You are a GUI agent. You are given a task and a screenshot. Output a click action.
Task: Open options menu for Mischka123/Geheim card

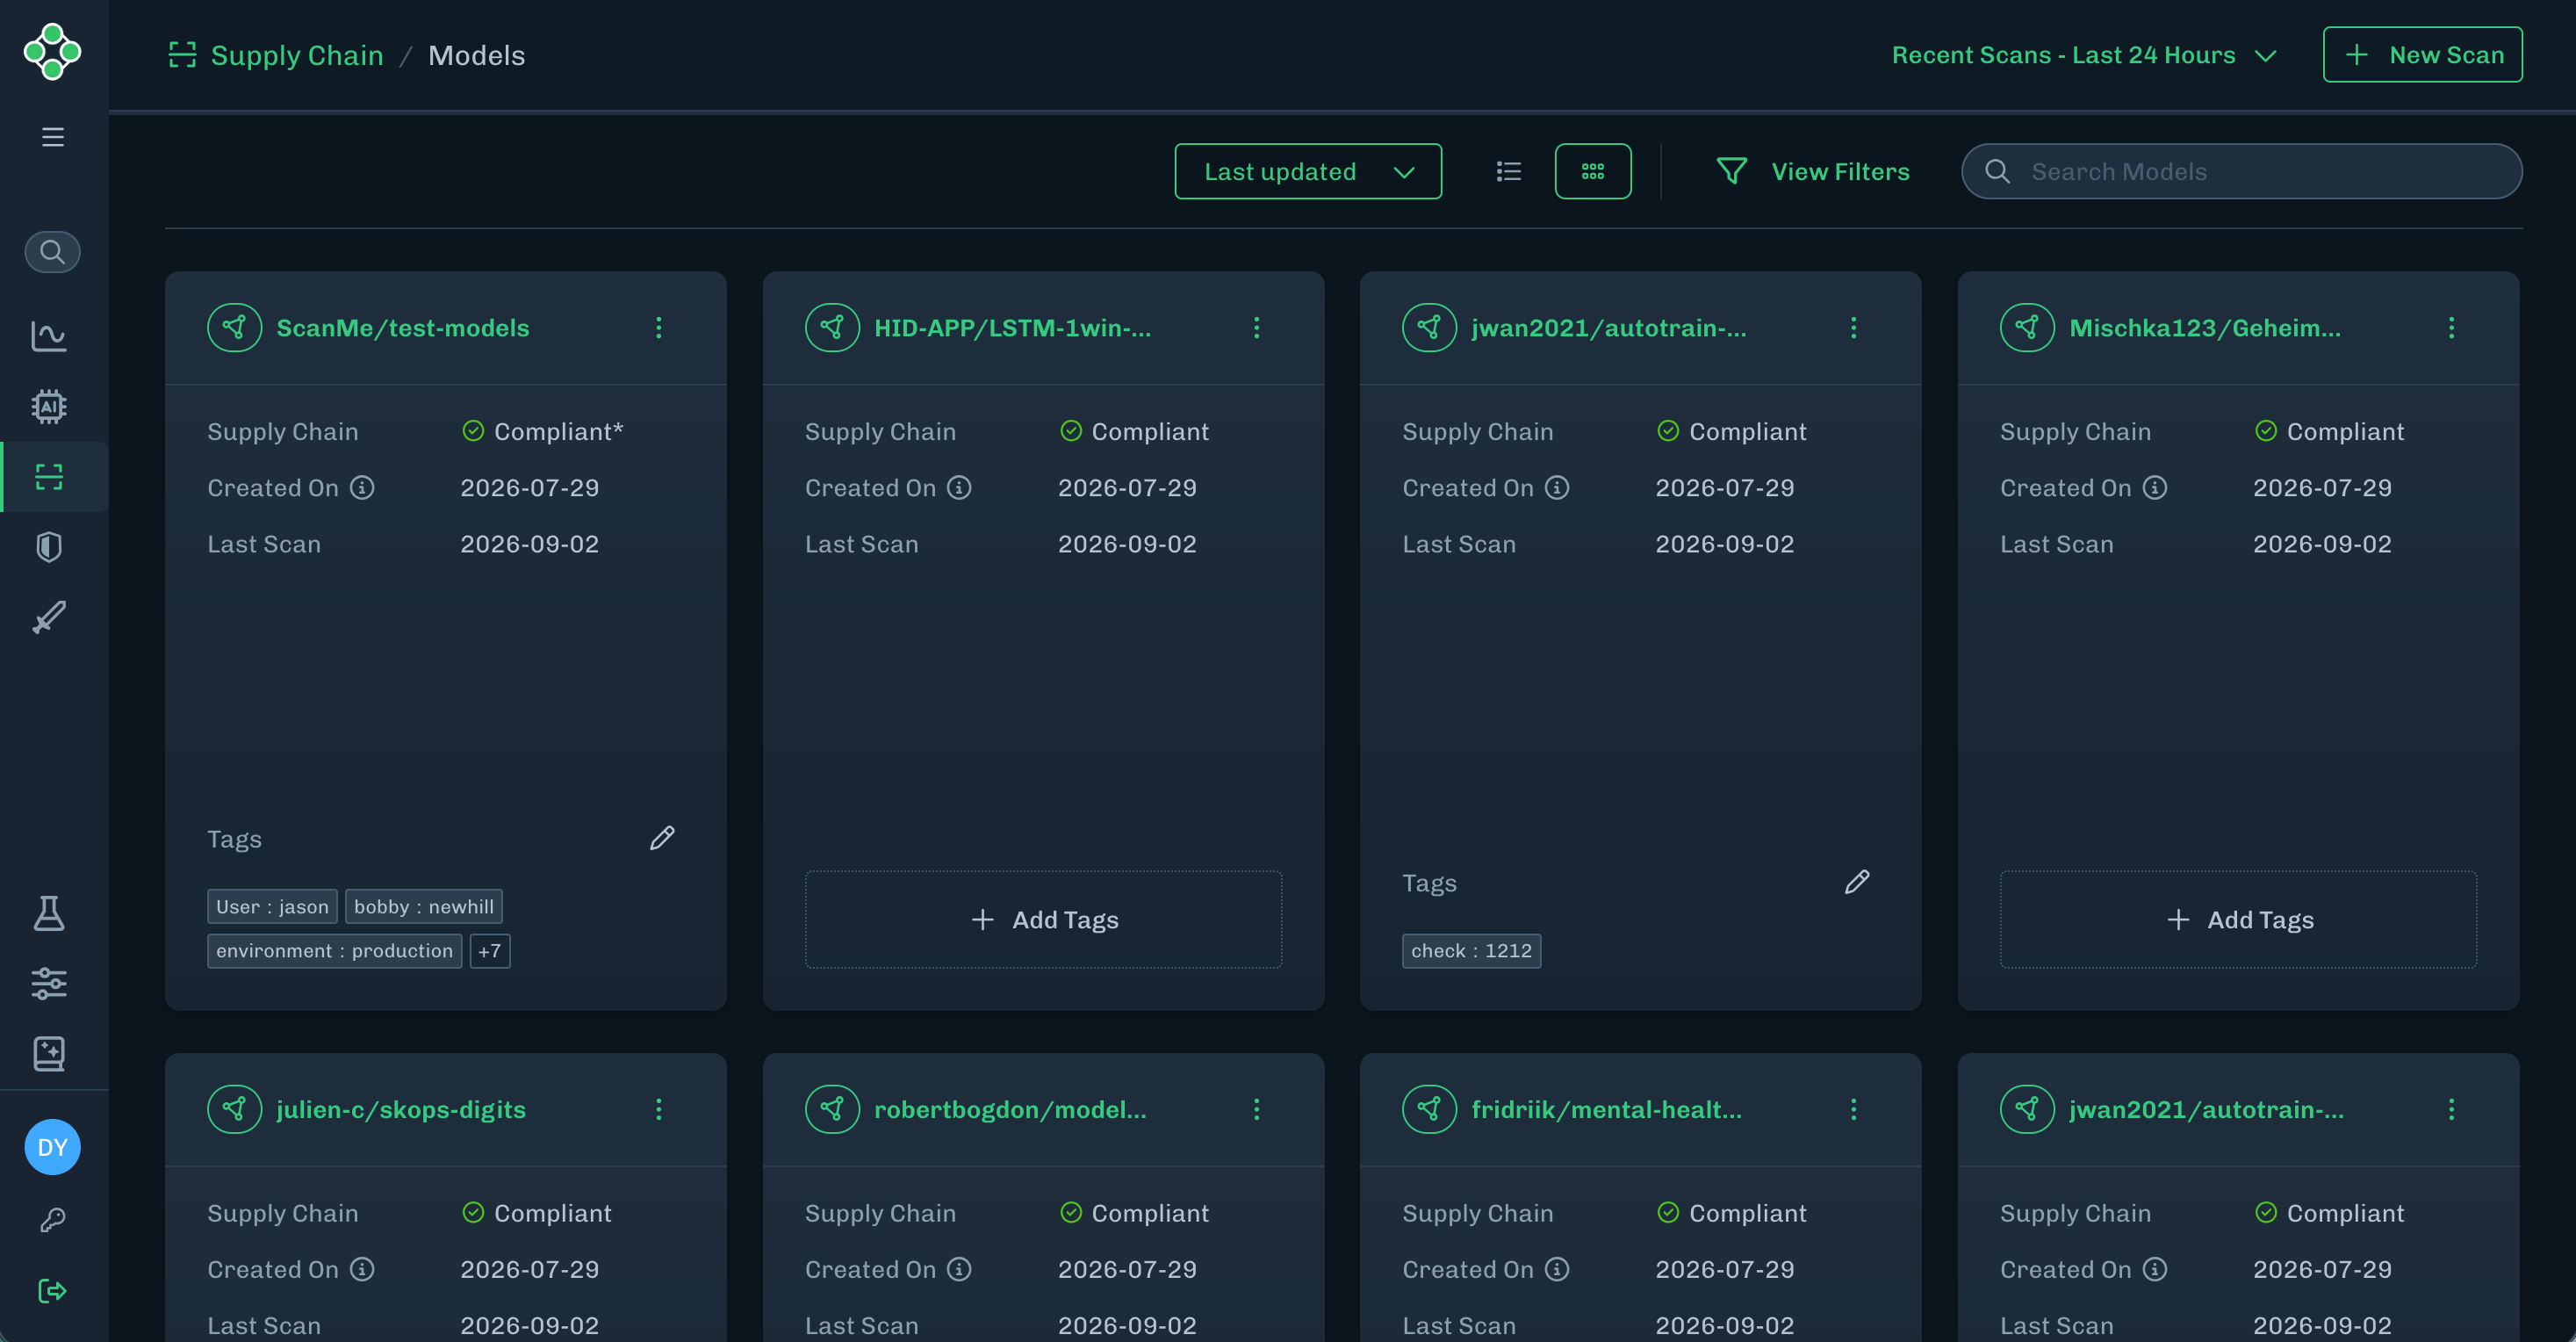click(2451, 328)
